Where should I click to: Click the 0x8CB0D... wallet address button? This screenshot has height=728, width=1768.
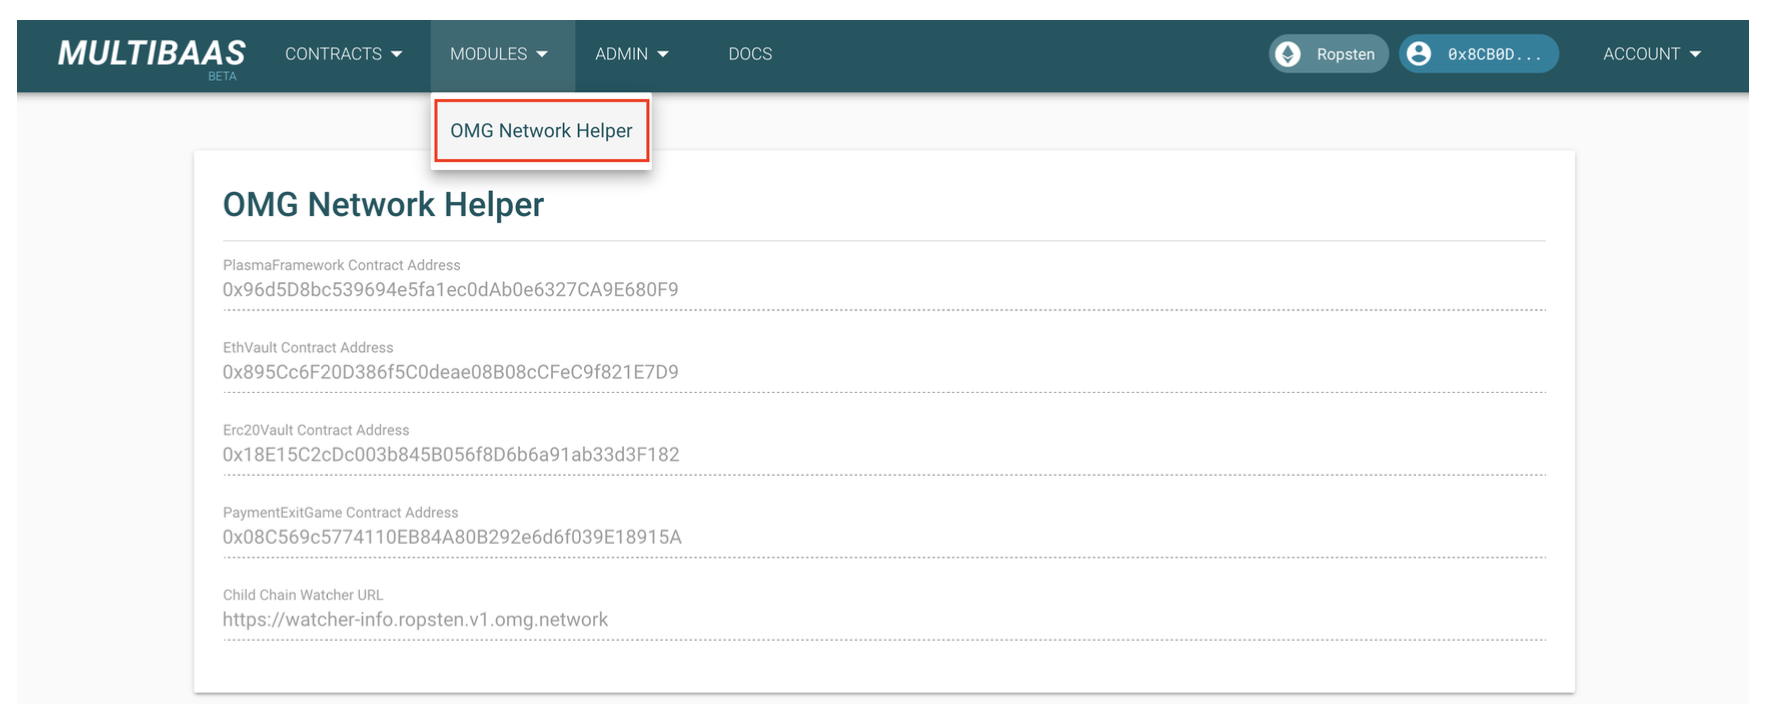coord(1479,54)
